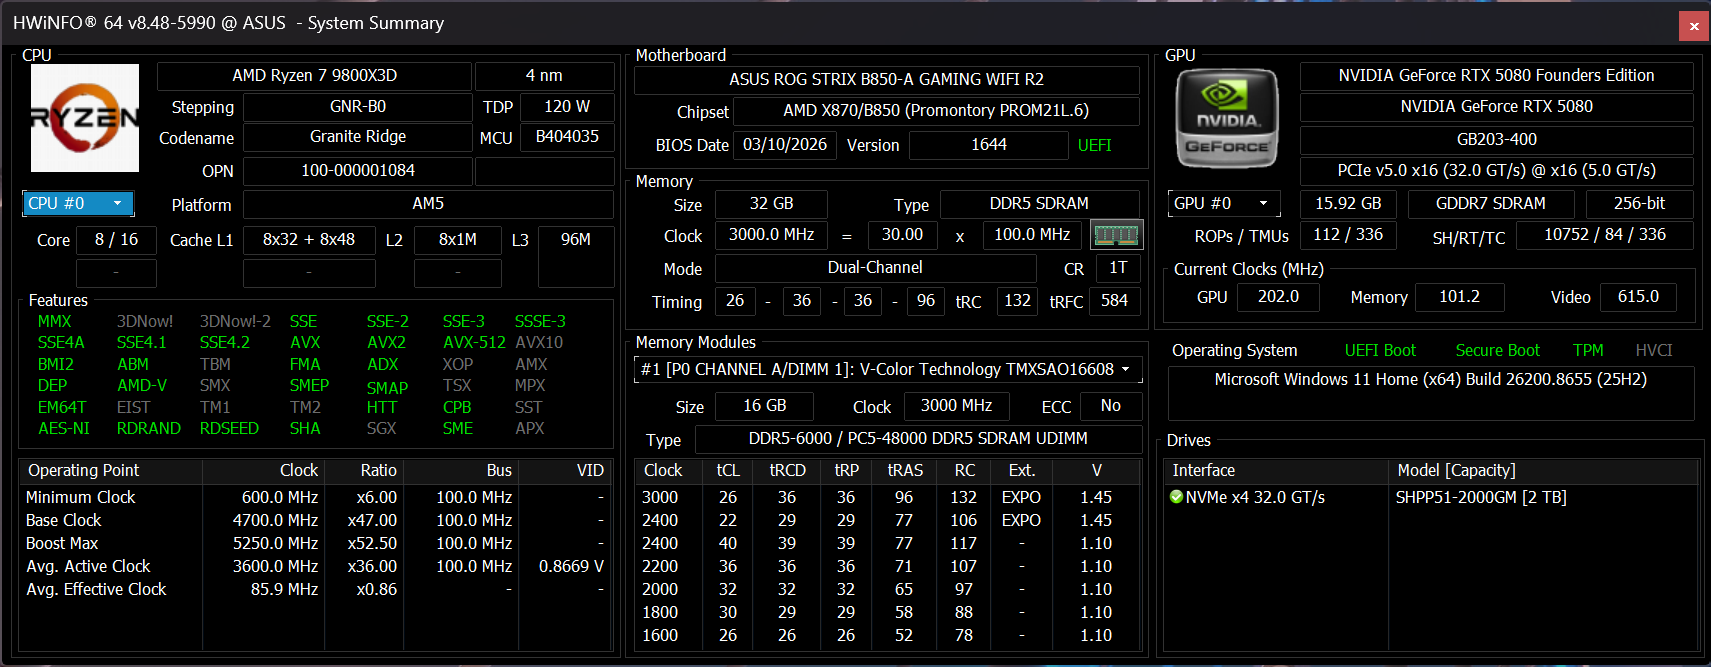This screenshot has width=1711, height=667.
Task: Click the memory clock 3000.0 MHz field
Action: [x=771, y=235]
